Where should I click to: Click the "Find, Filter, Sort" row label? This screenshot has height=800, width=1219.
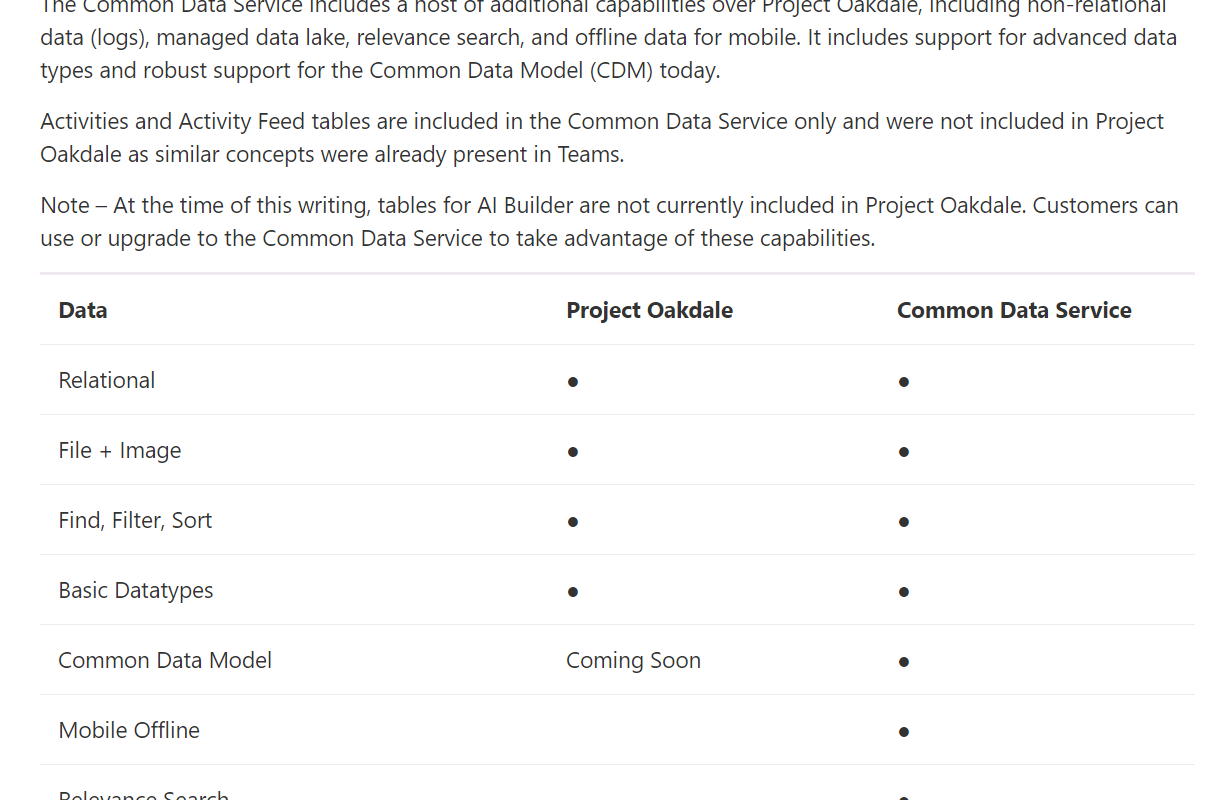click(135, 520)
